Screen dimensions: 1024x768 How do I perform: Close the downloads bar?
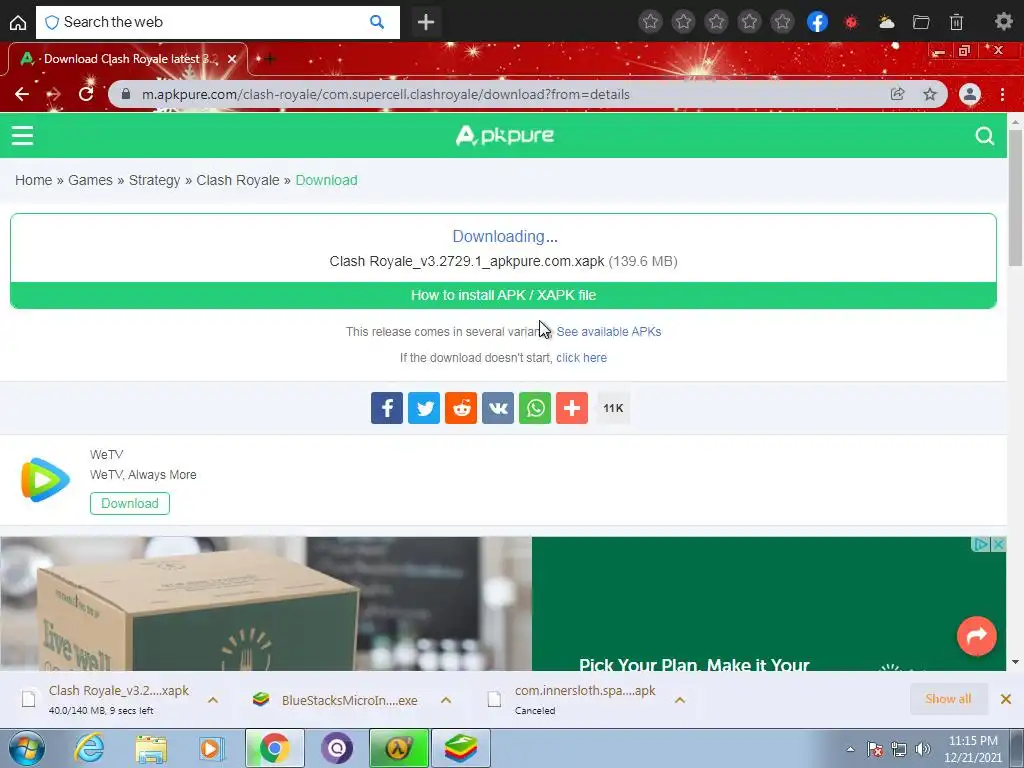pos(1006,699)
